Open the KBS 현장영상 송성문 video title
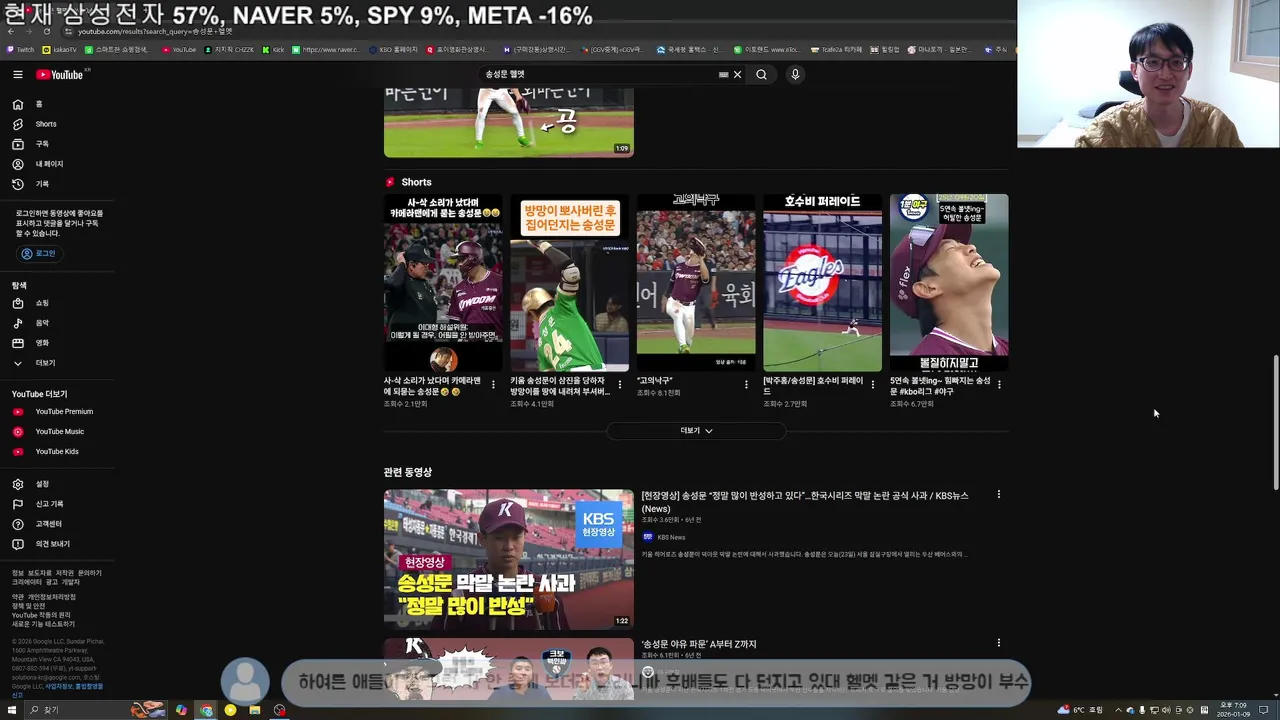1280x720 pixels. 805,502
